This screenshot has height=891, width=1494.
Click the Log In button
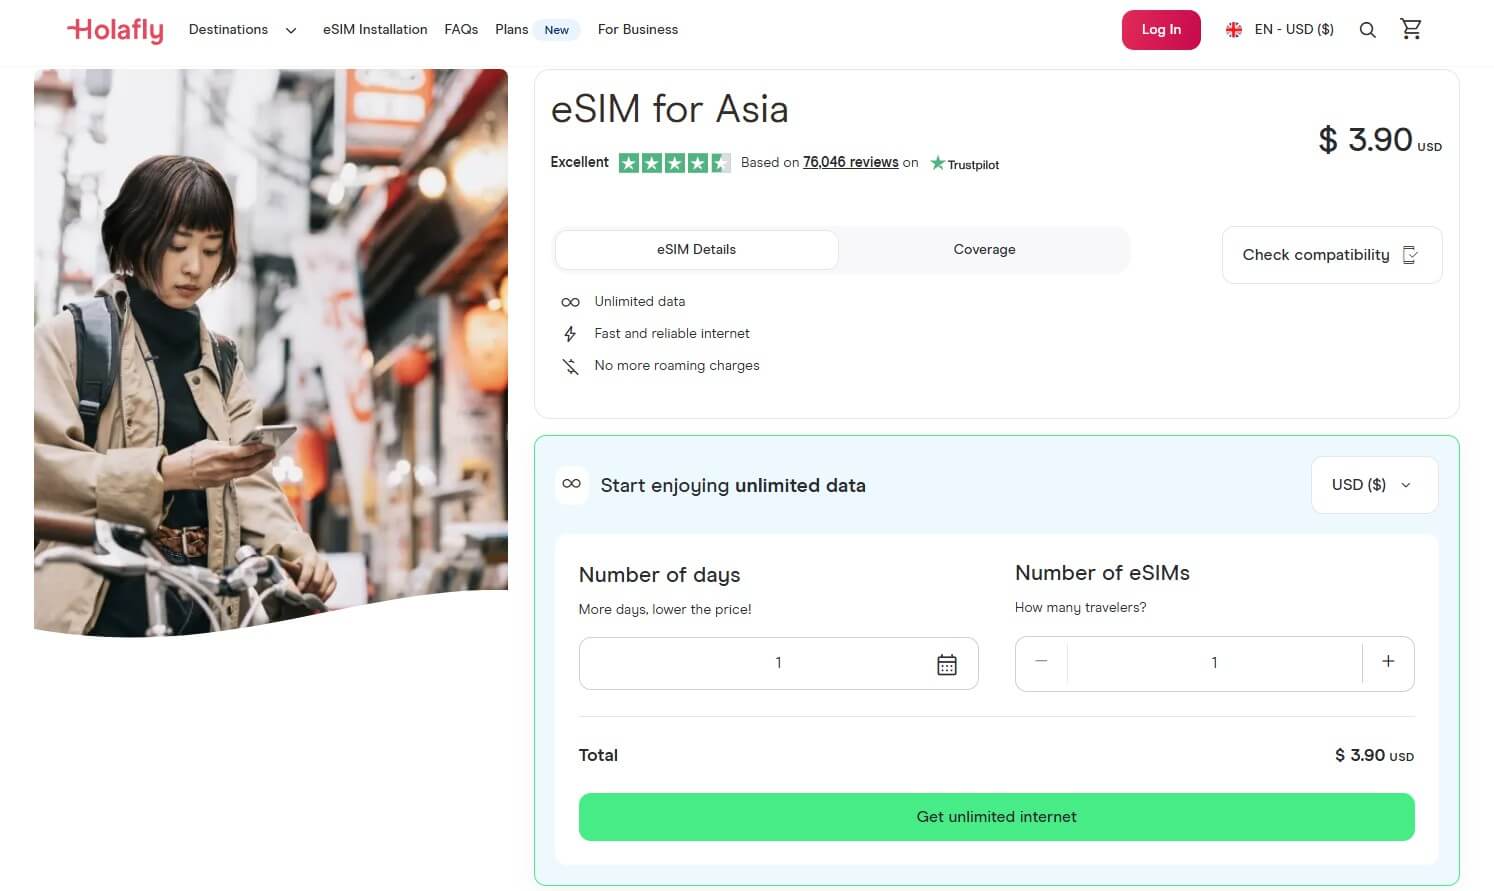coord(1161,30)
